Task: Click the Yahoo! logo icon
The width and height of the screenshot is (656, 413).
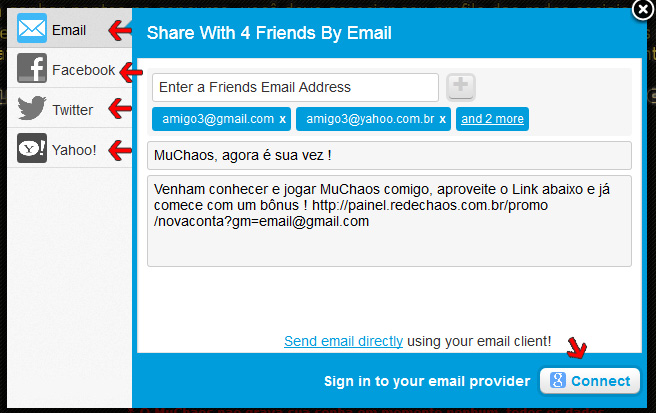Action: pyautogui.click(x=32, y=148)
